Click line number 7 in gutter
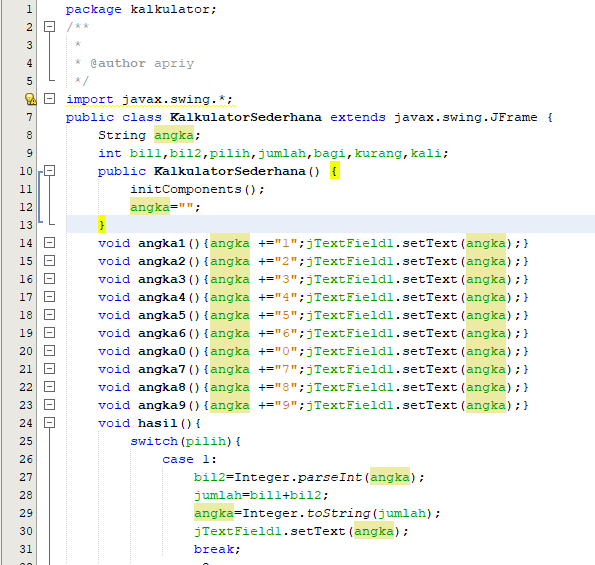 [x=29, y=117]
